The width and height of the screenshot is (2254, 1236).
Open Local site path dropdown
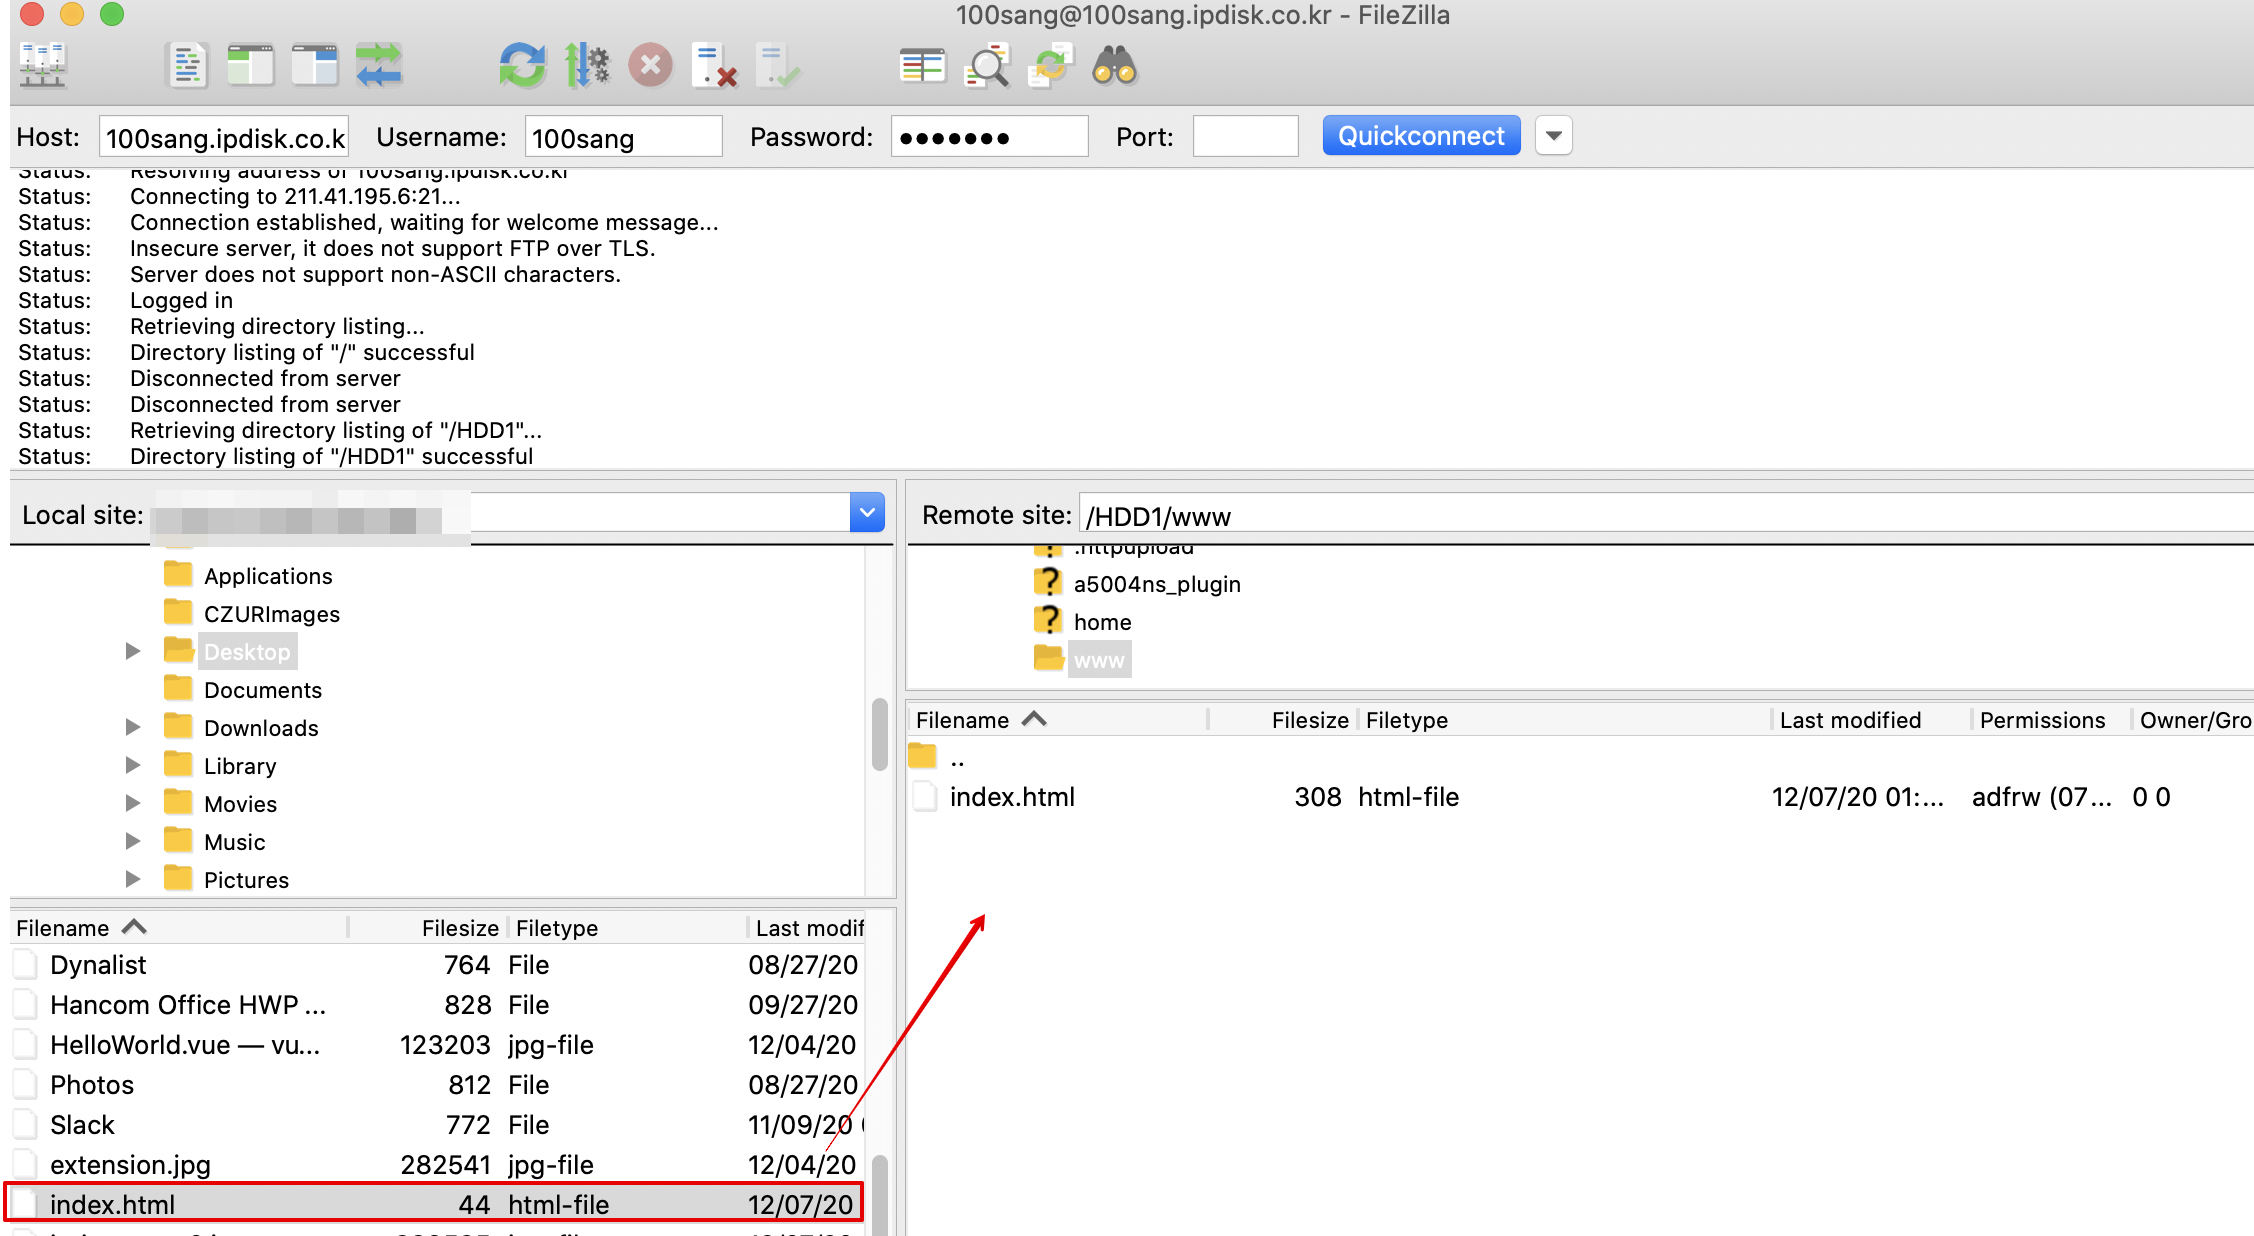pos(867,513)
